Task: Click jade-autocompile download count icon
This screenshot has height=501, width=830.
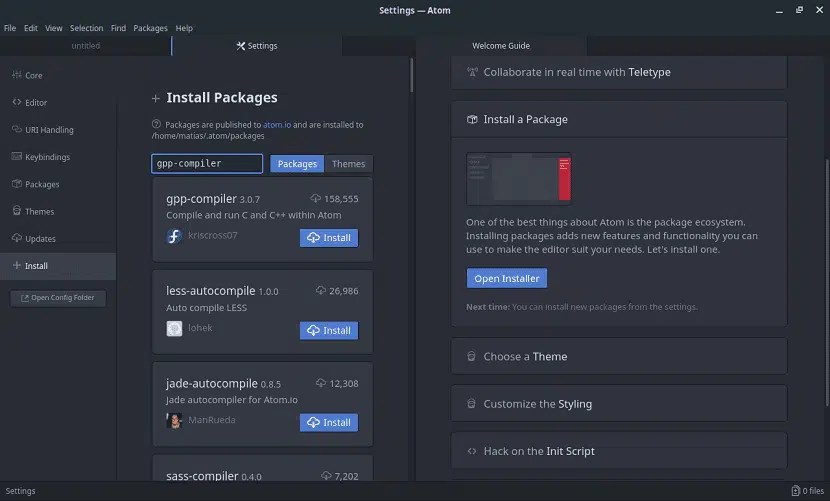Action: pos(321,382)
